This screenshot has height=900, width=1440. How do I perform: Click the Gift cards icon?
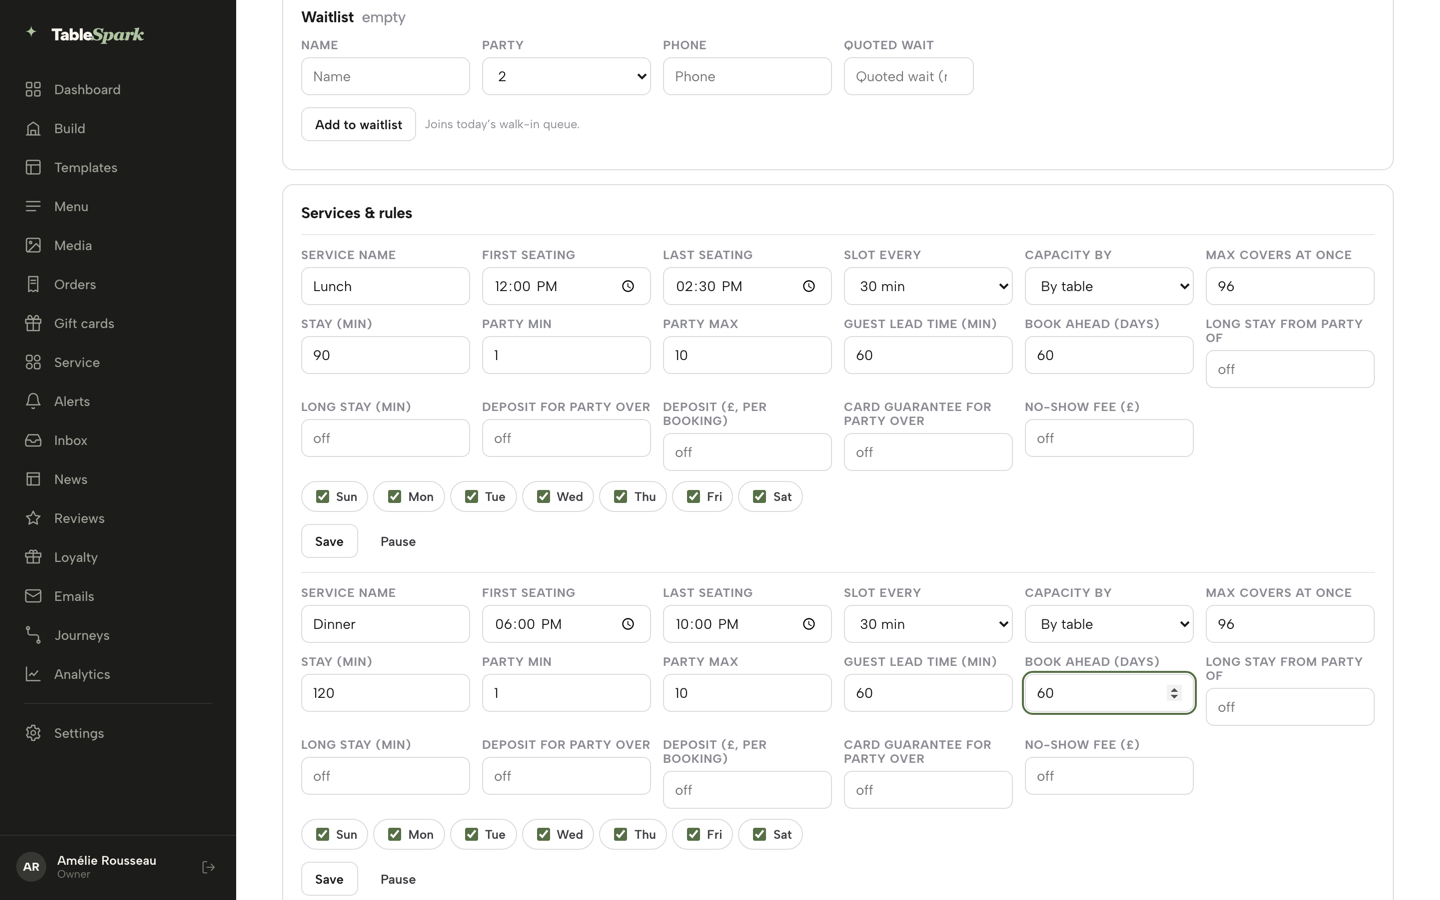point(33,323)
